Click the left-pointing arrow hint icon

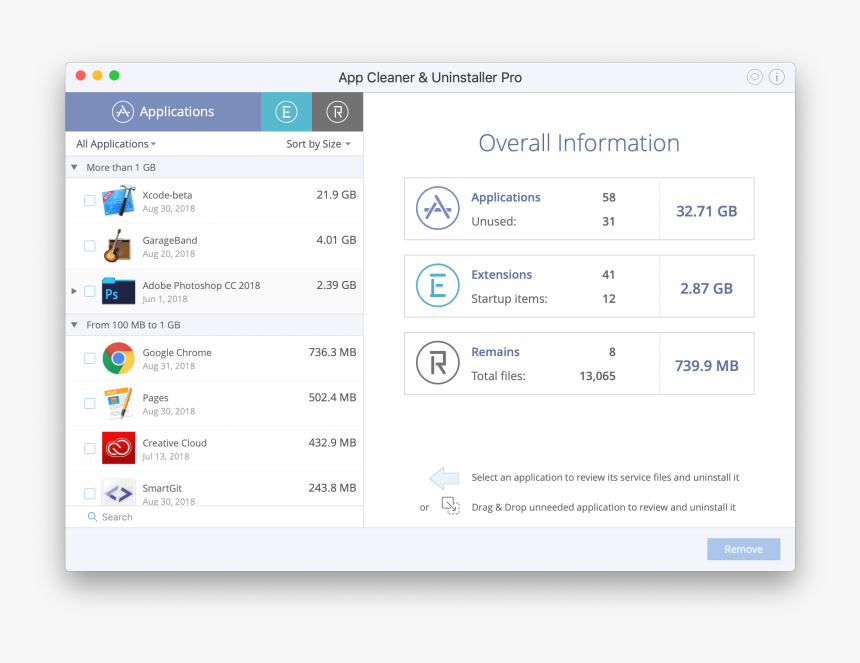[444, 478]
